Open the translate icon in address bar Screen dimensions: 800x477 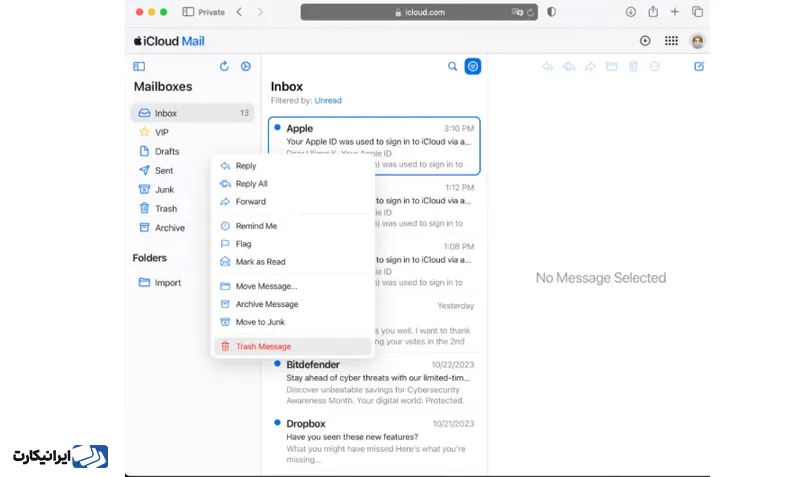tap(517, 12)
